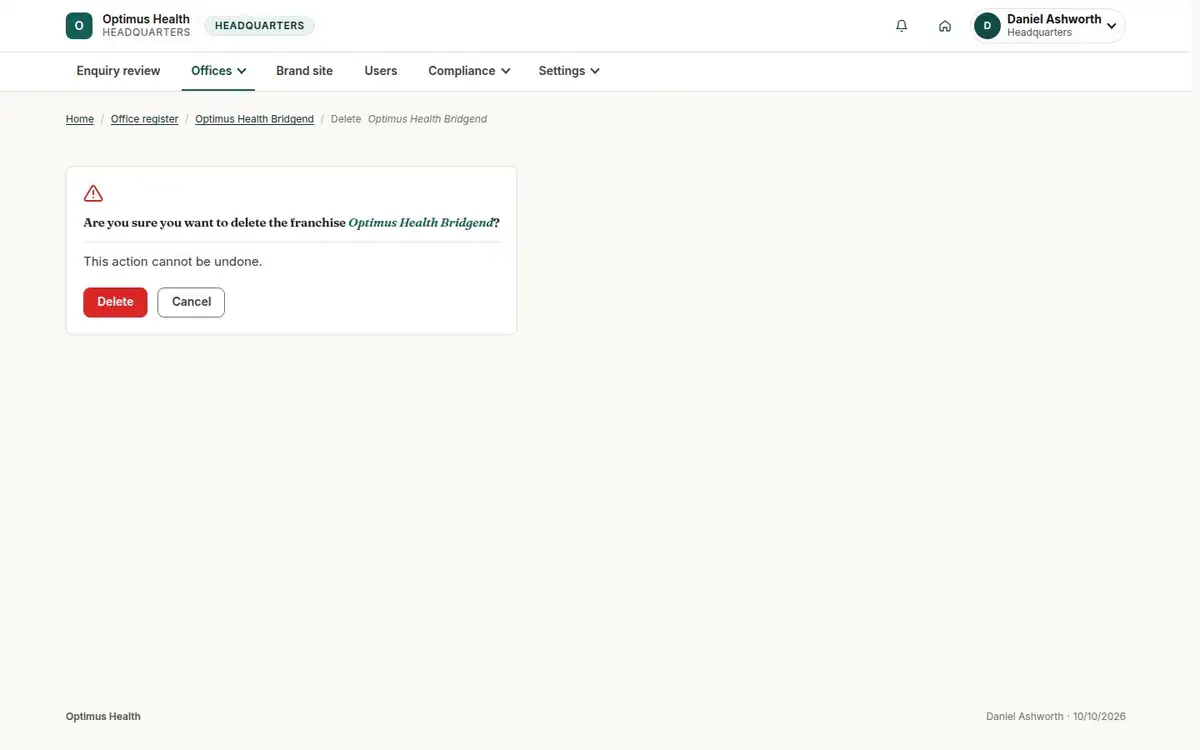
Task: Click Daniel Ashworth's avatar circle
Action: 987,26
